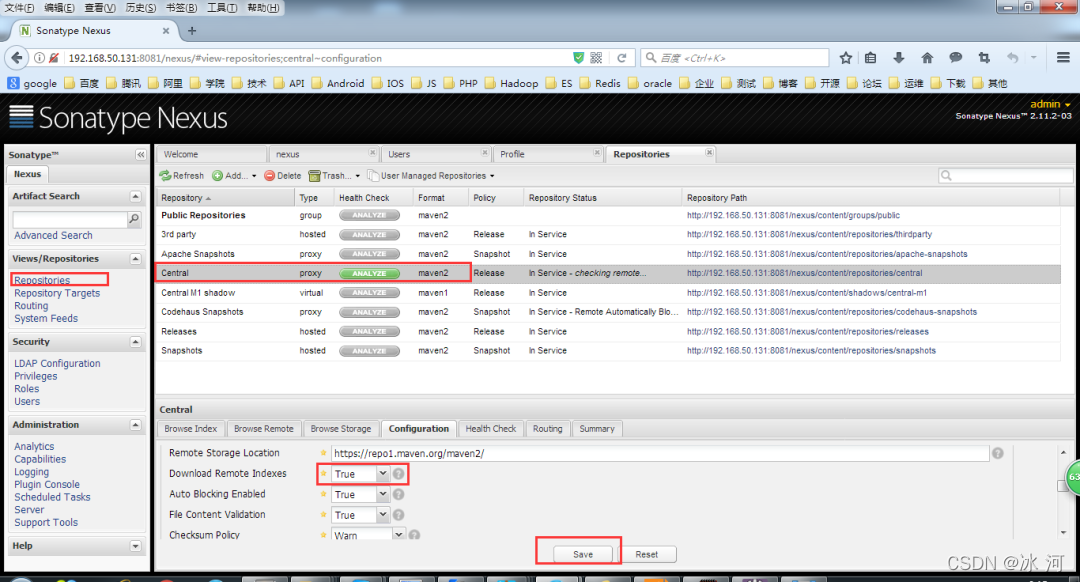Open the LDAP Configuration link
This screenshot has width=1080, height=582.
(57, 364)
